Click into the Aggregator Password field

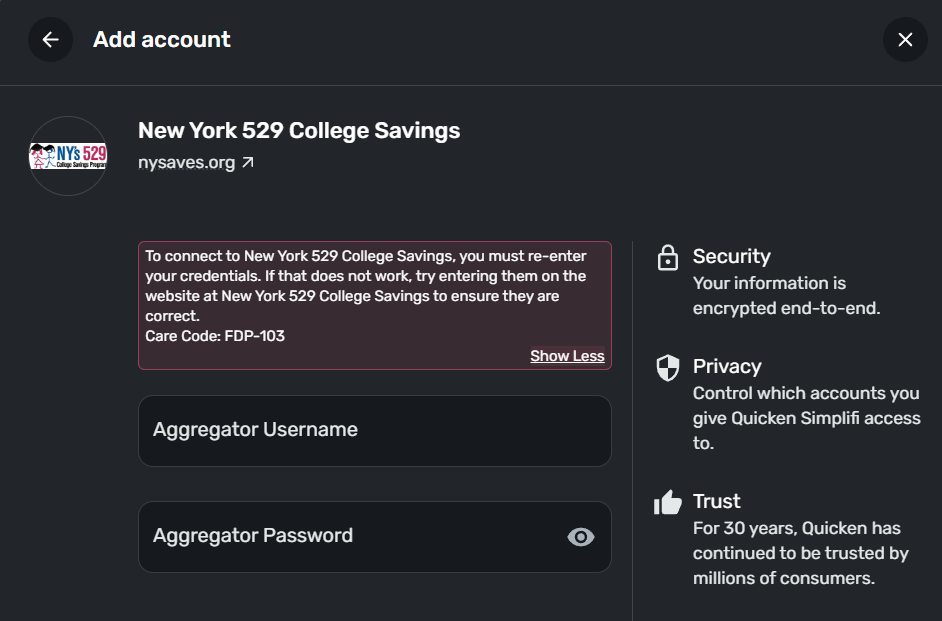pos(350,536)
